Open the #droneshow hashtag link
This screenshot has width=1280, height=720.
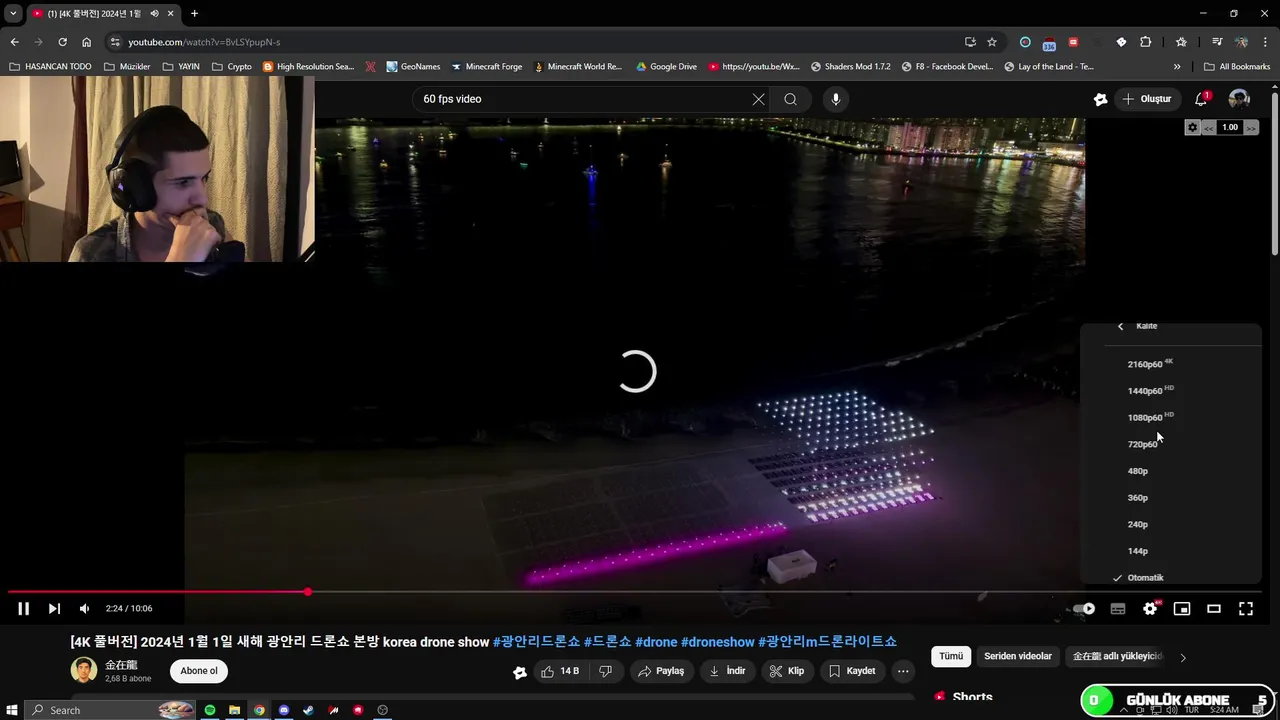click(x=717, y=641)
